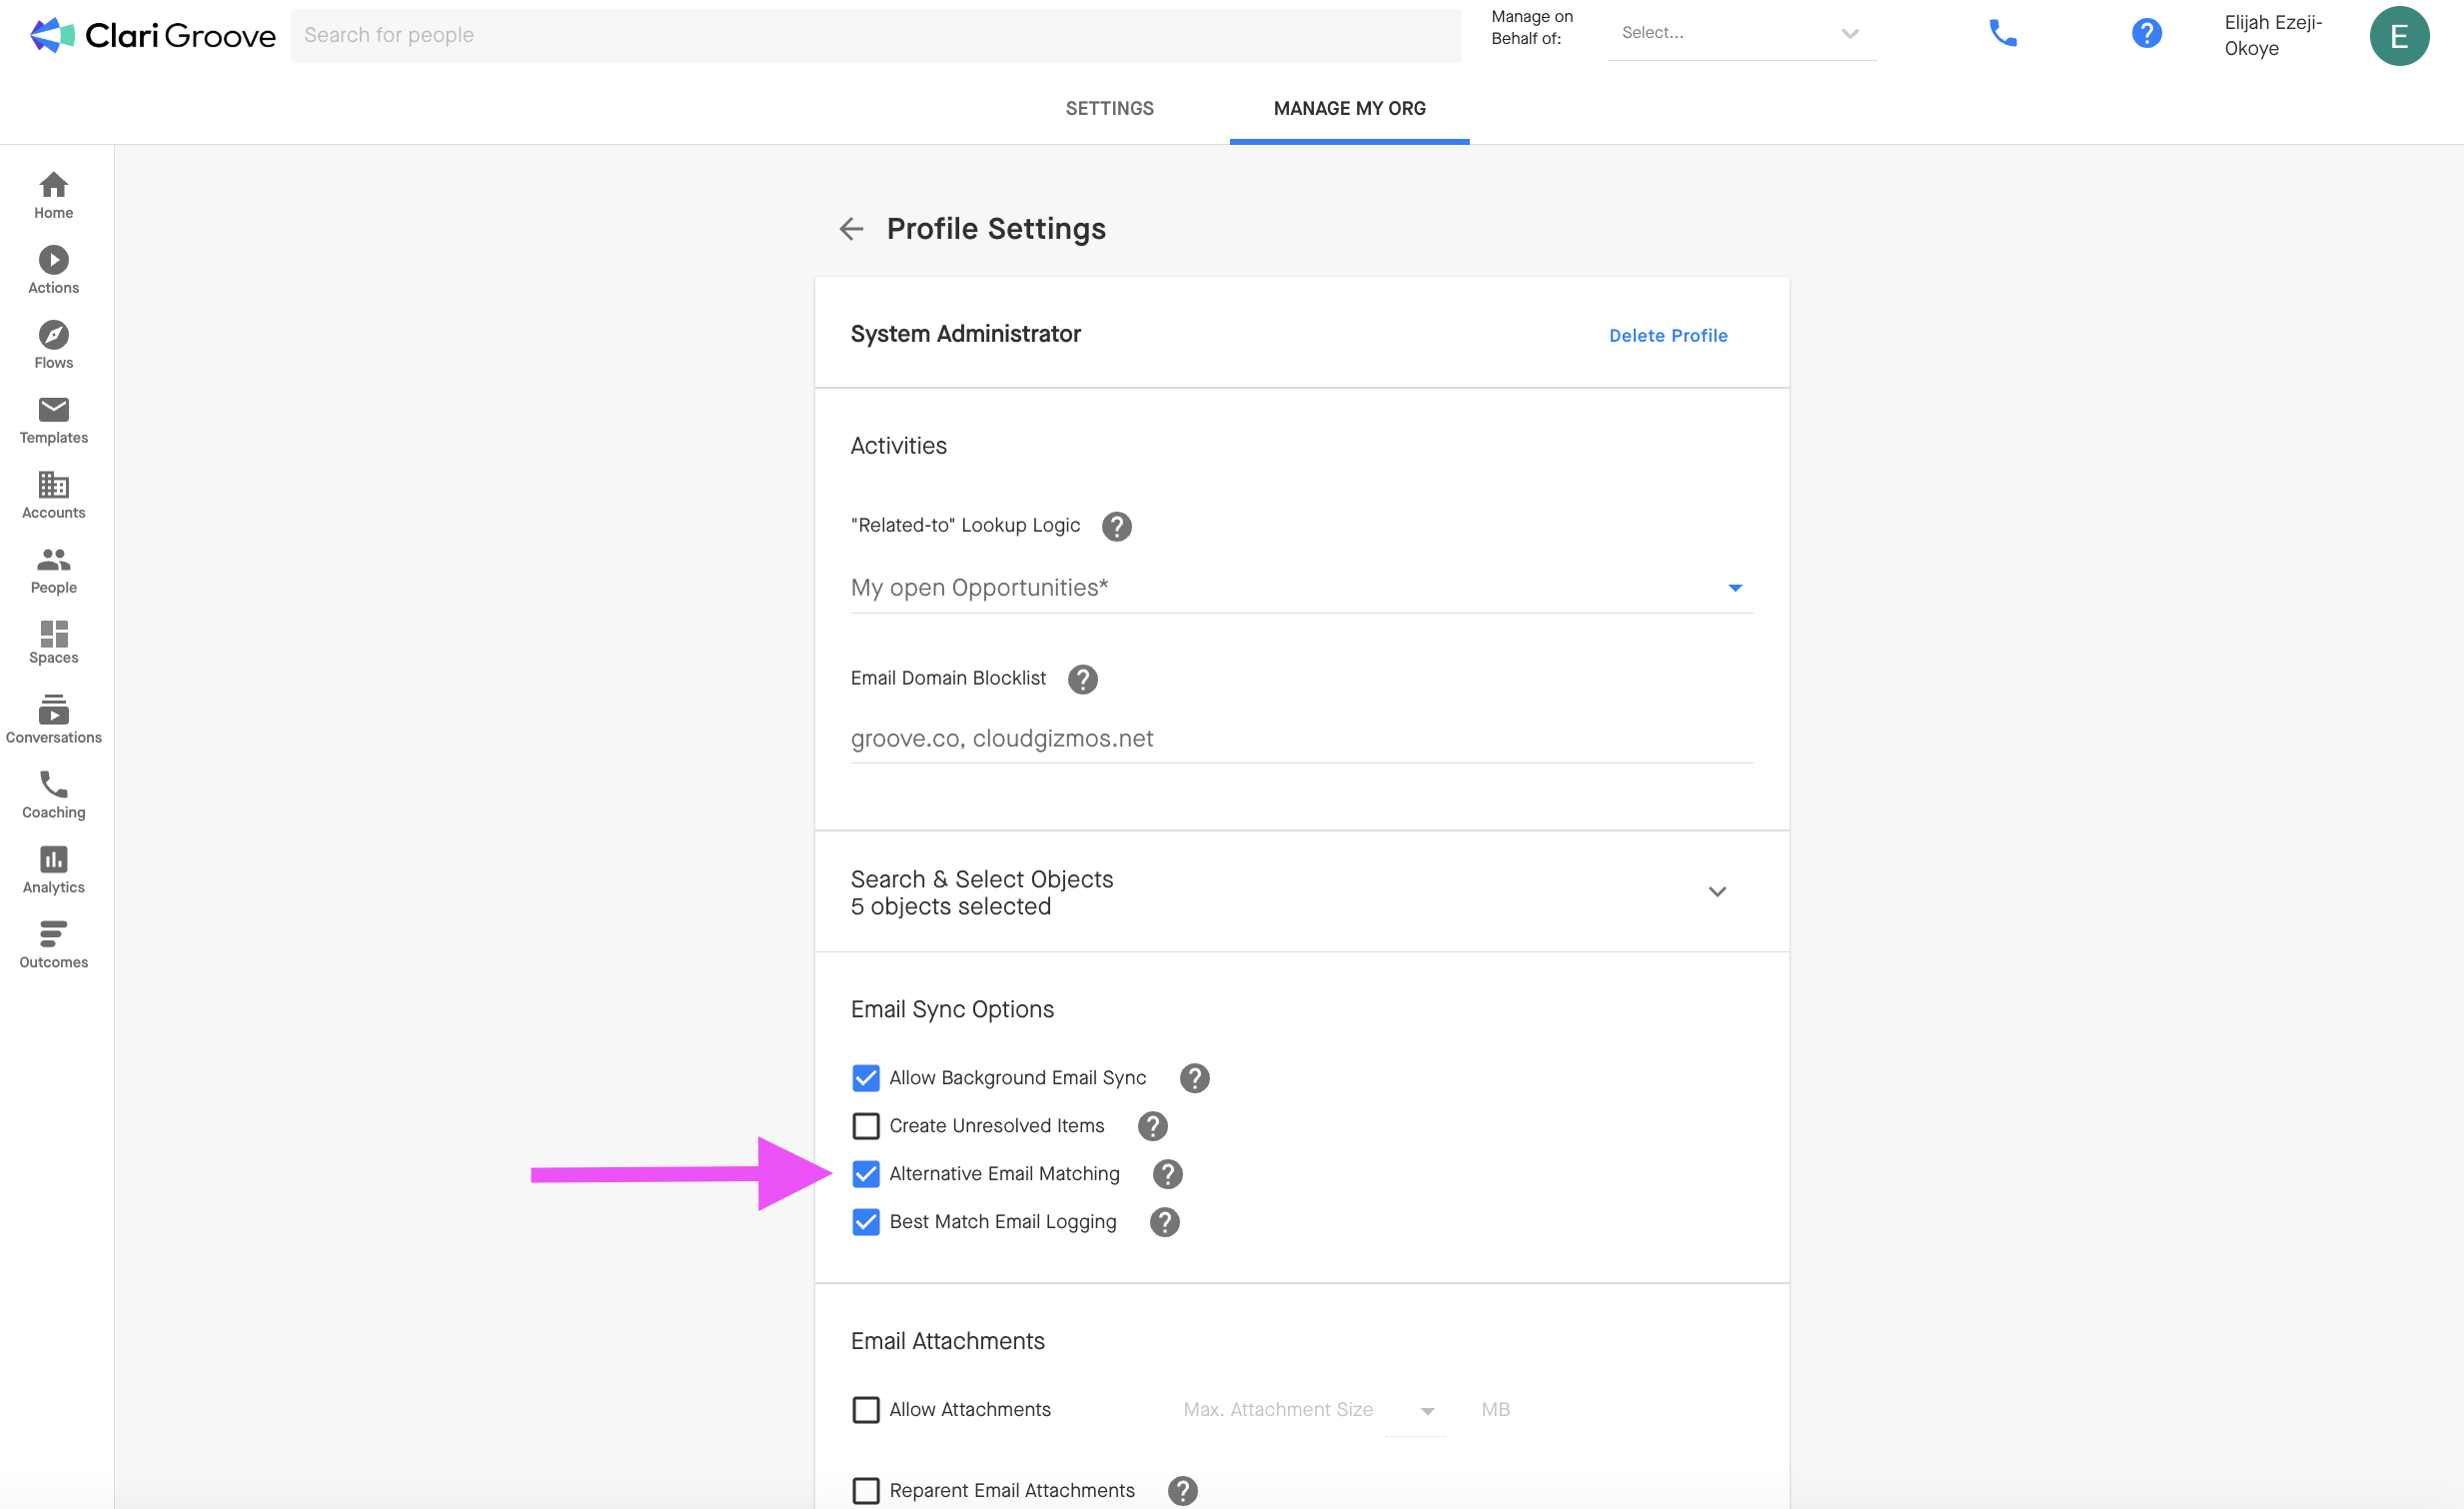Show help for Alternative Email Matching
Screen dimensions: 2464x1509
(x=1167, y=1174)
